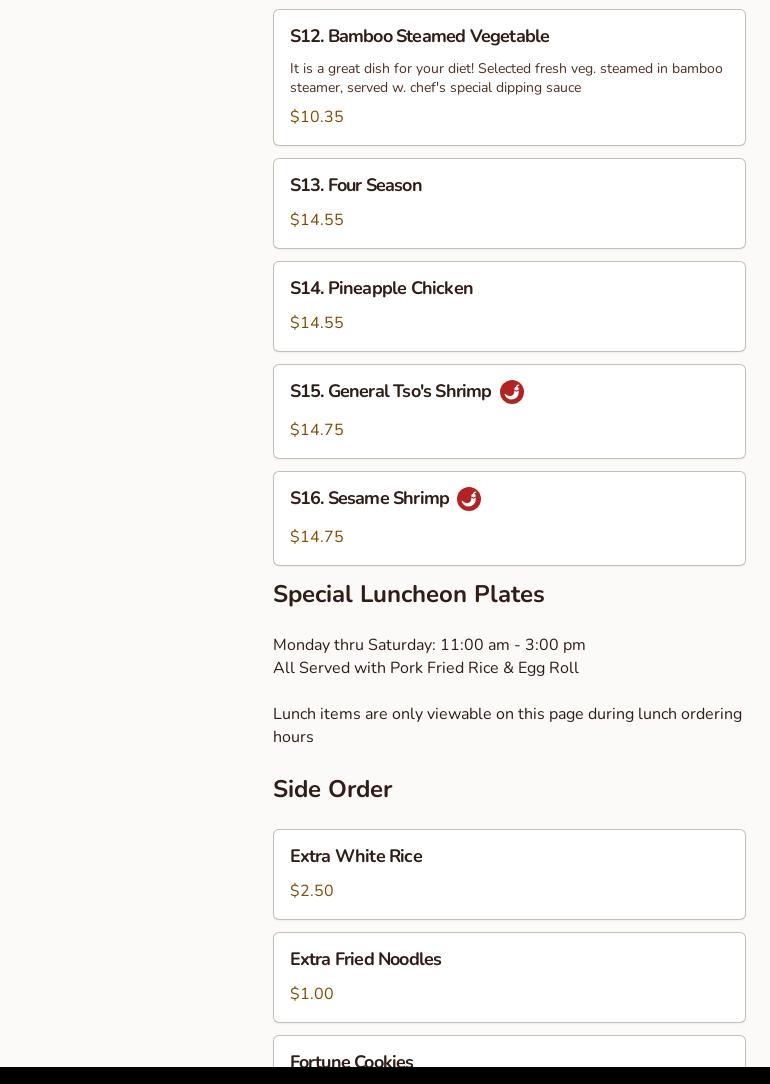Open the S15. General Tso's Shrimp title

pos(390,392)
